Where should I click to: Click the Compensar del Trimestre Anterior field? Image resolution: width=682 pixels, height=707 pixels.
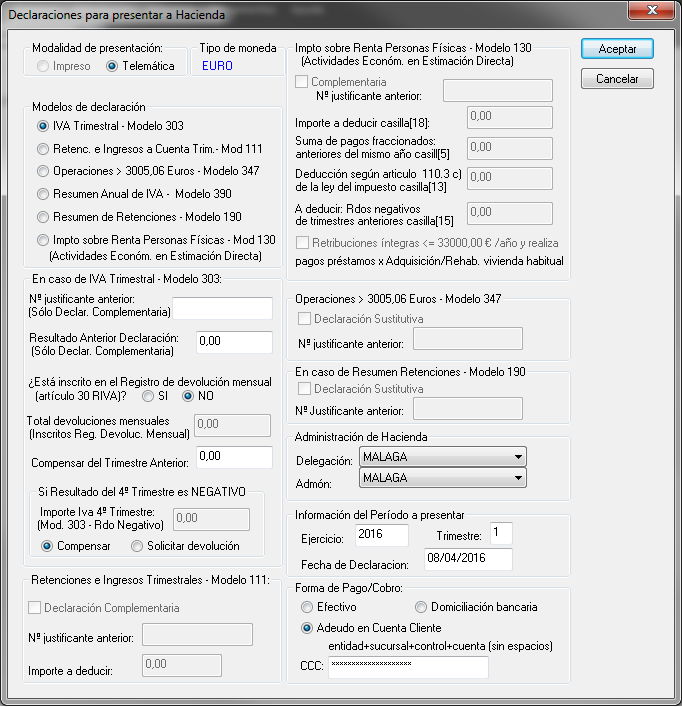234,457
